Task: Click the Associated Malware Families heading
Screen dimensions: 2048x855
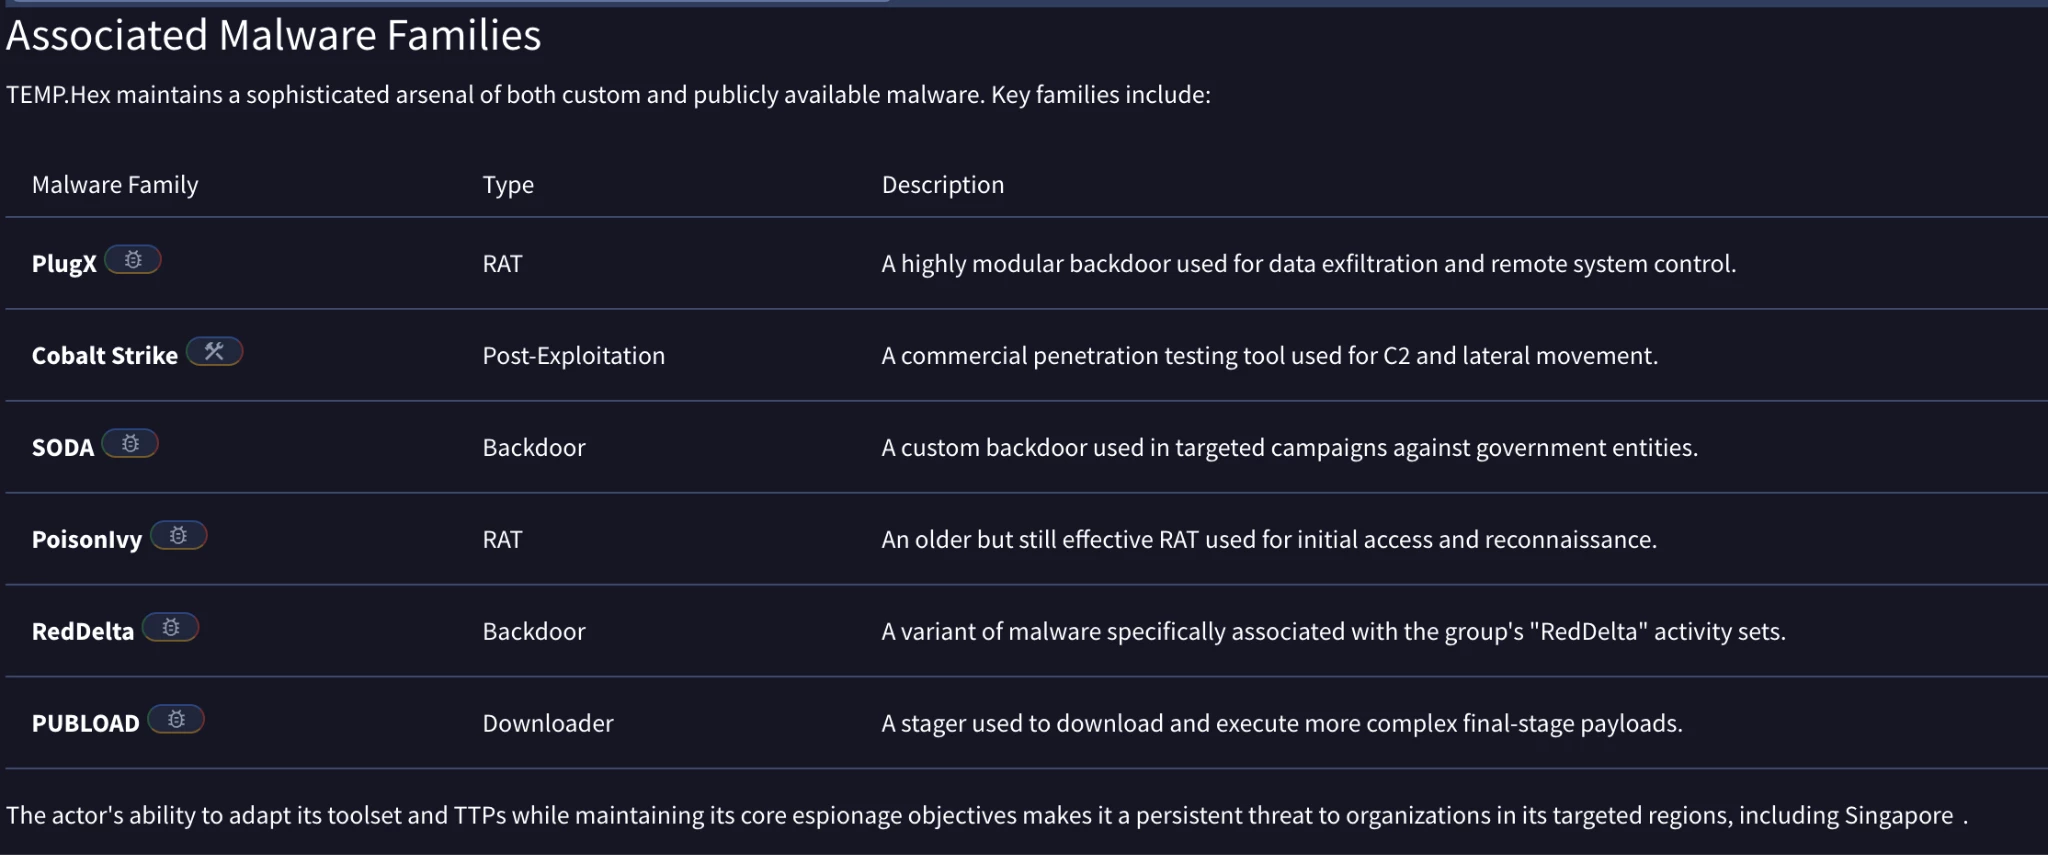Action: [274, 36]
